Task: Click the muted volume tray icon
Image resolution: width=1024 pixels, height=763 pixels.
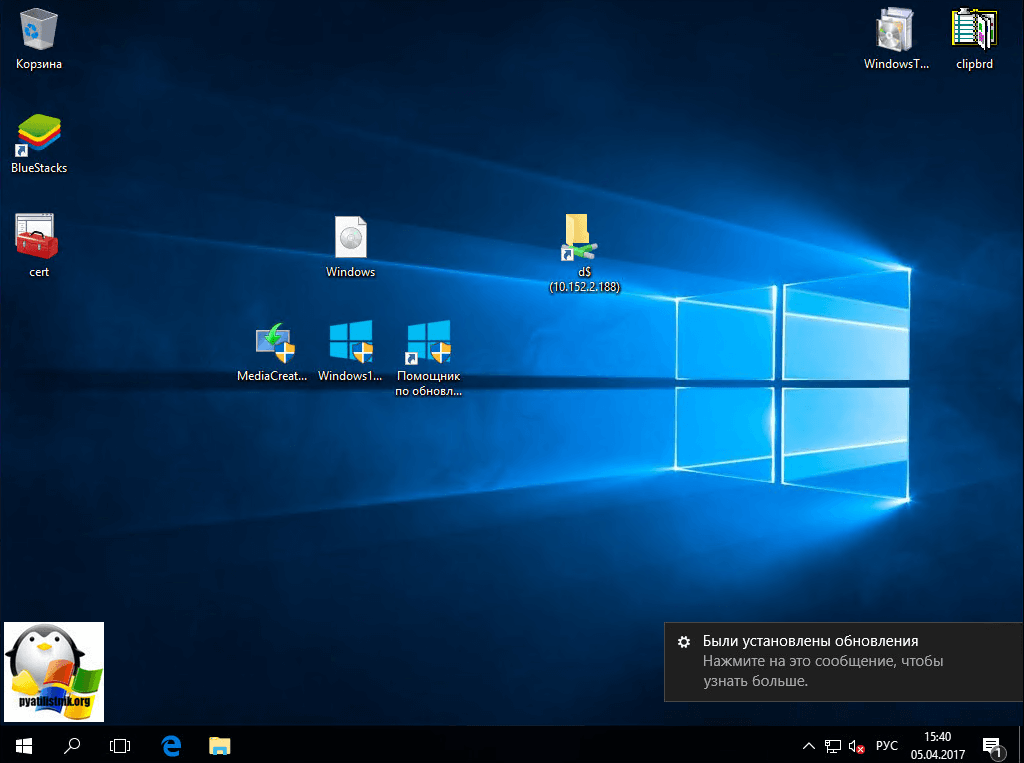Action: pyautogui.click(x=856, y=746)
